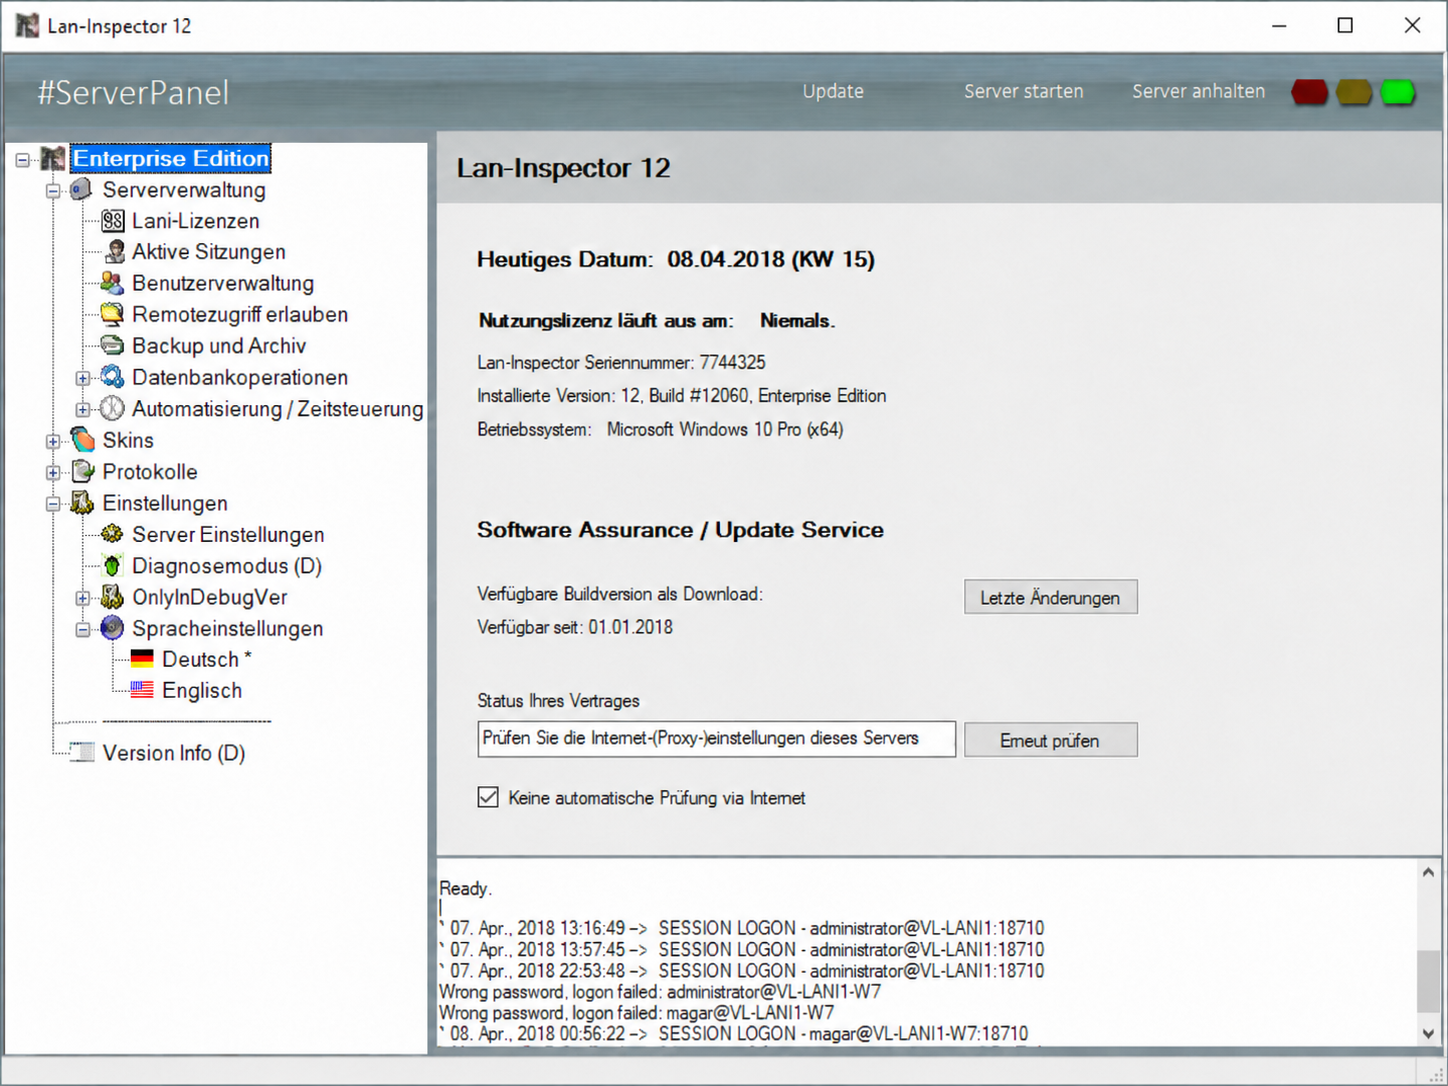Click the US flag icon for Englisch
This screenshot has width=1448, height=1086.
[x=143, y=690]
